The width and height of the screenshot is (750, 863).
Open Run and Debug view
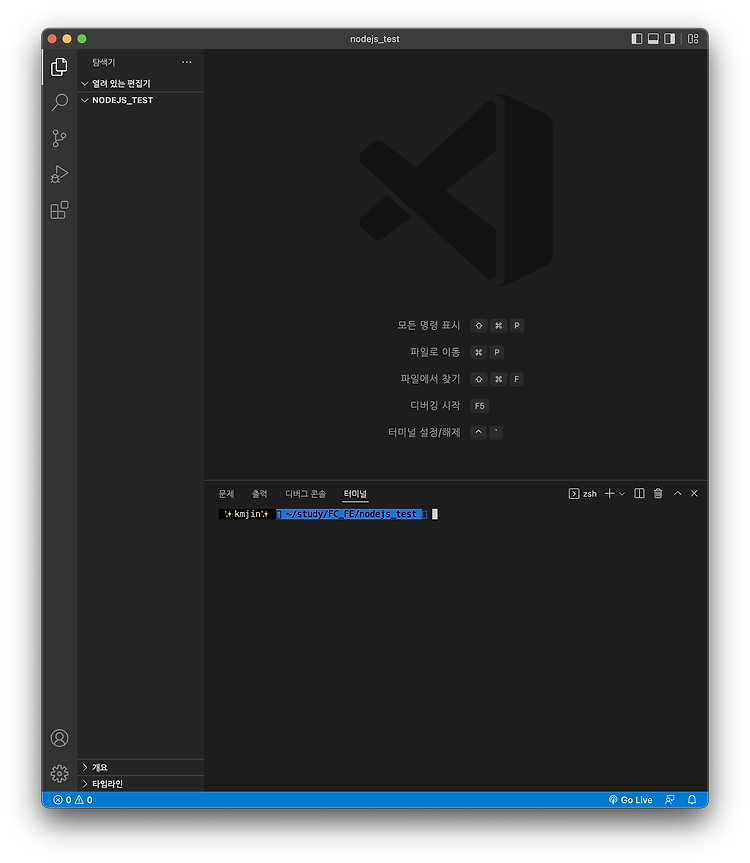[59, 174]
